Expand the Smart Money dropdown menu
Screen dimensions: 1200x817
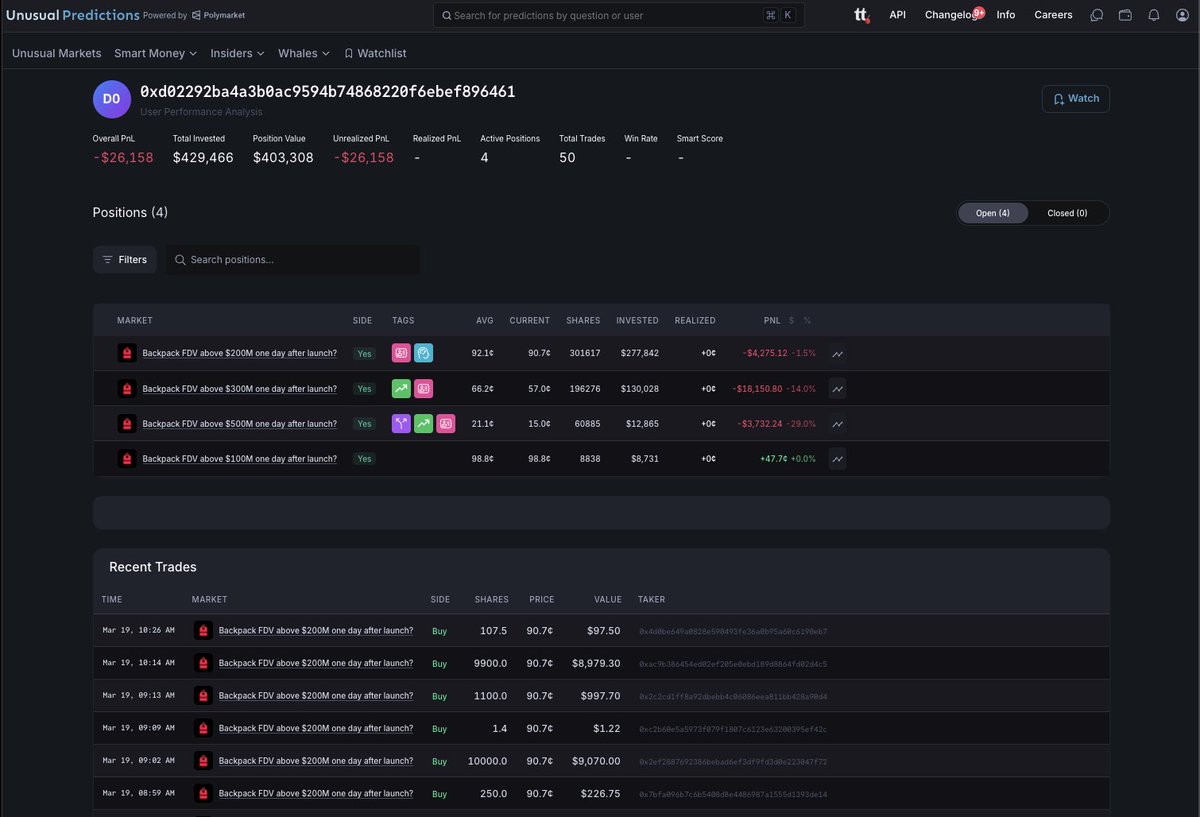tap(155, 53)
